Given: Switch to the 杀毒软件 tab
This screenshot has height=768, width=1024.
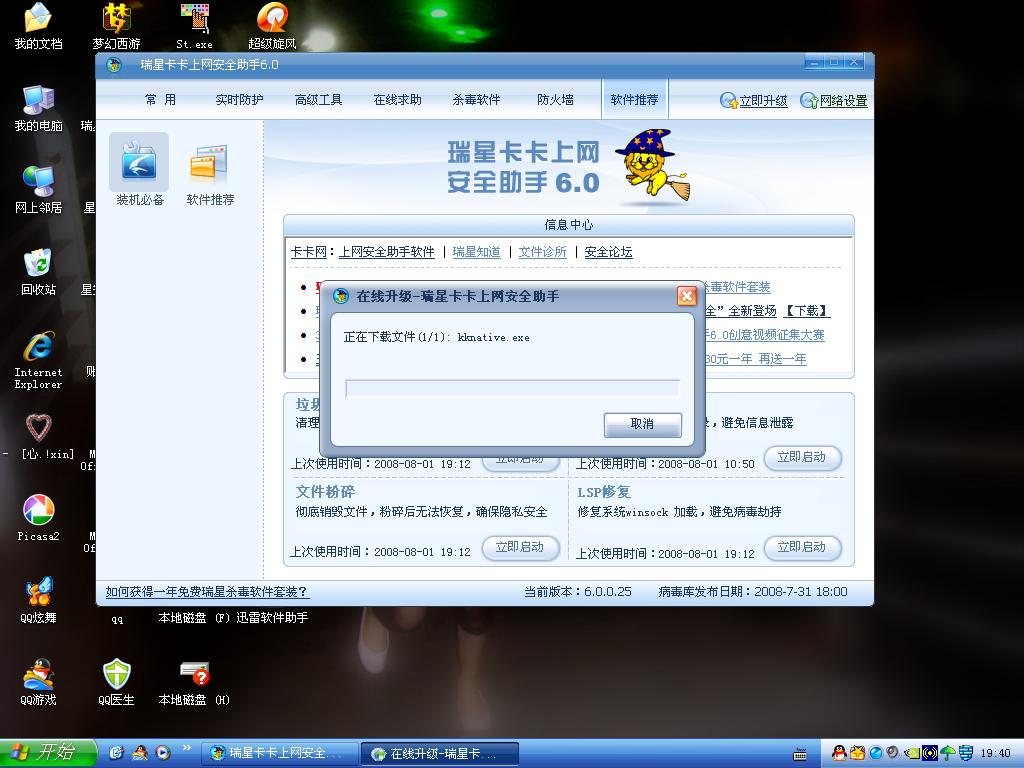Looking at the screenshot, I should coord(476,99).
